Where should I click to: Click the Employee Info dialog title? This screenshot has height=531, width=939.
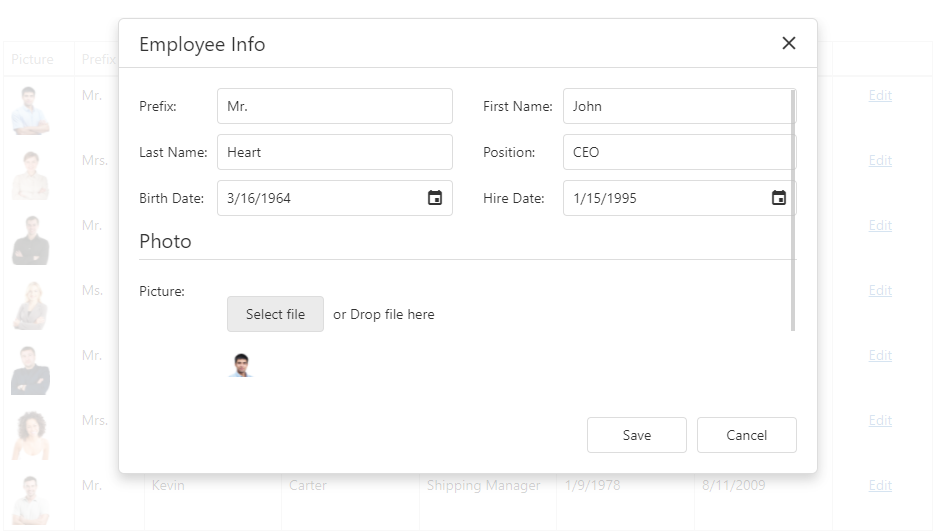202,44
